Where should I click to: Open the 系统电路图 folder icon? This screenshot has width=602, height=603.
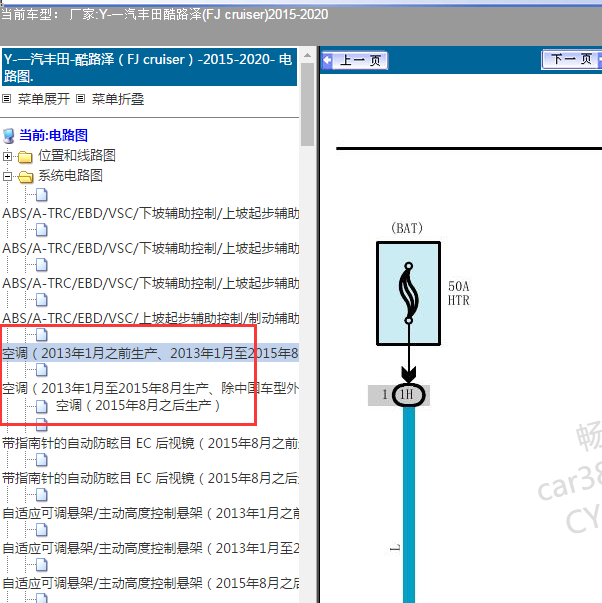click(x=25, y=177)
